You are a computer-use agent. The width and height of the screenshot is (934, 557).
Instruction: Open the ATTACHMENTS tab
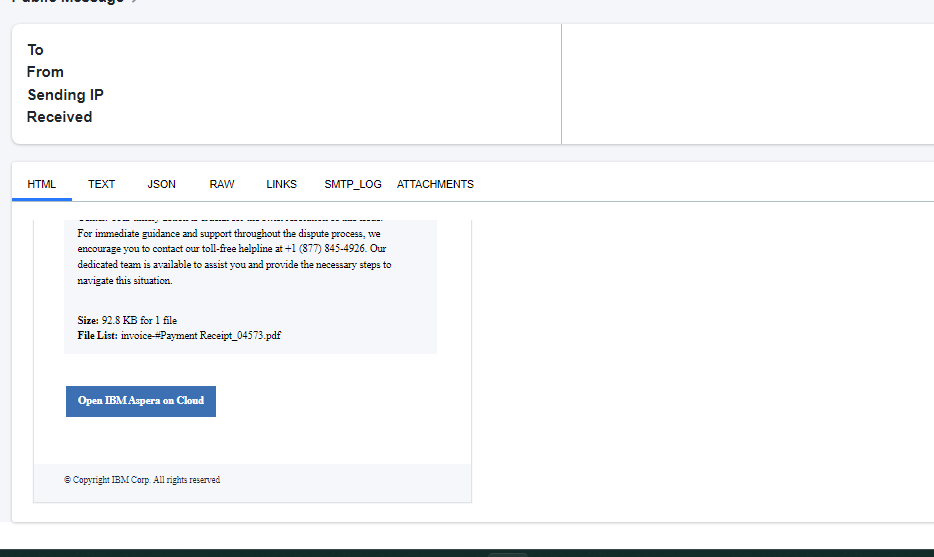point(435,184)
